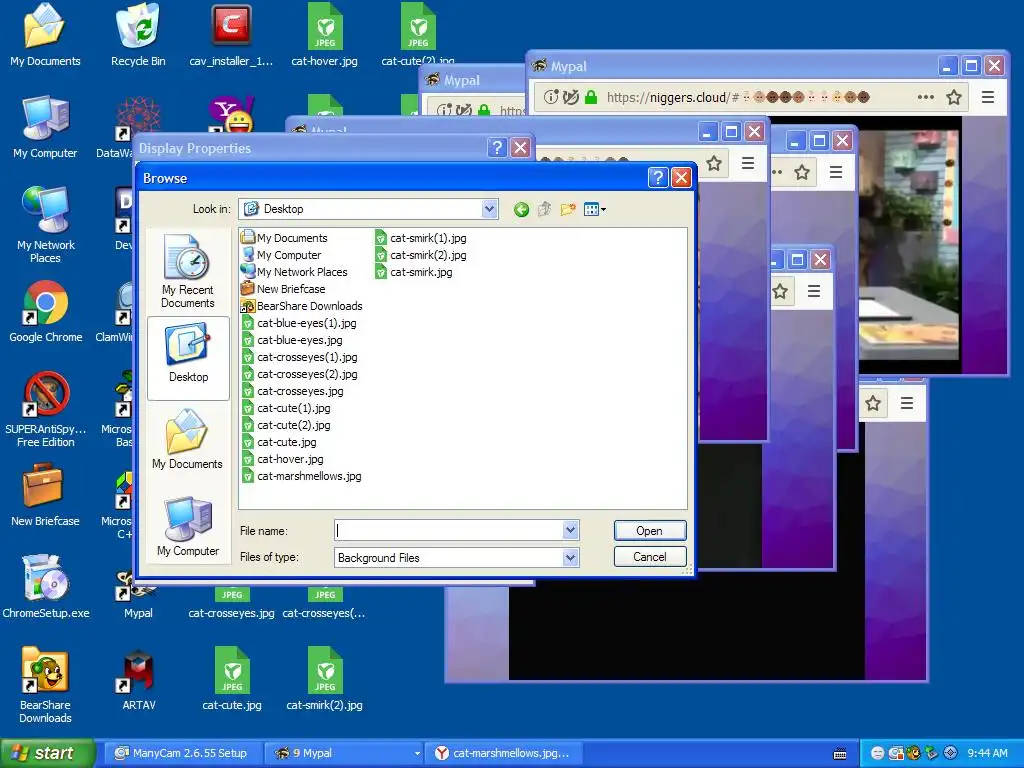Viewport: 1024px width, 768px height.
Task: Switch to cat-marshmellows.jpg taskbar item
Action: [x=504, y=753]
